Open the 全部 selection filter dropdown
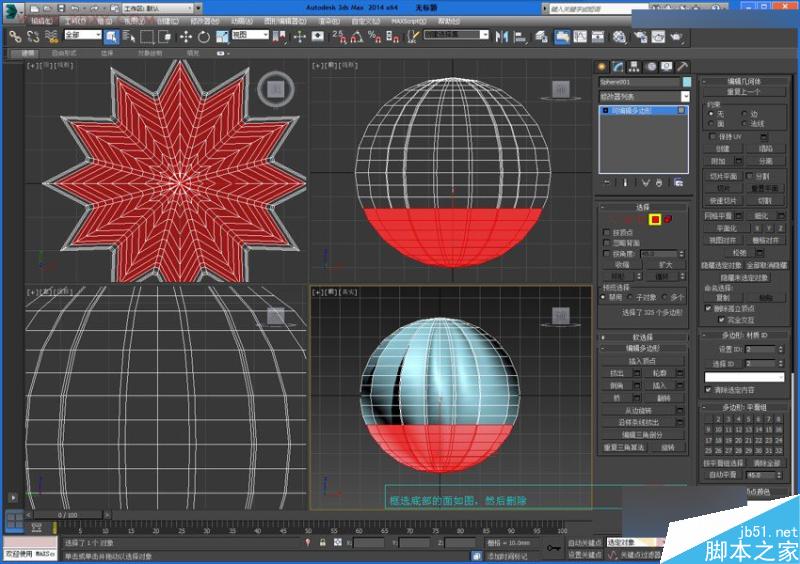Screen dimensions: 800x564 (x=83, y=35)
